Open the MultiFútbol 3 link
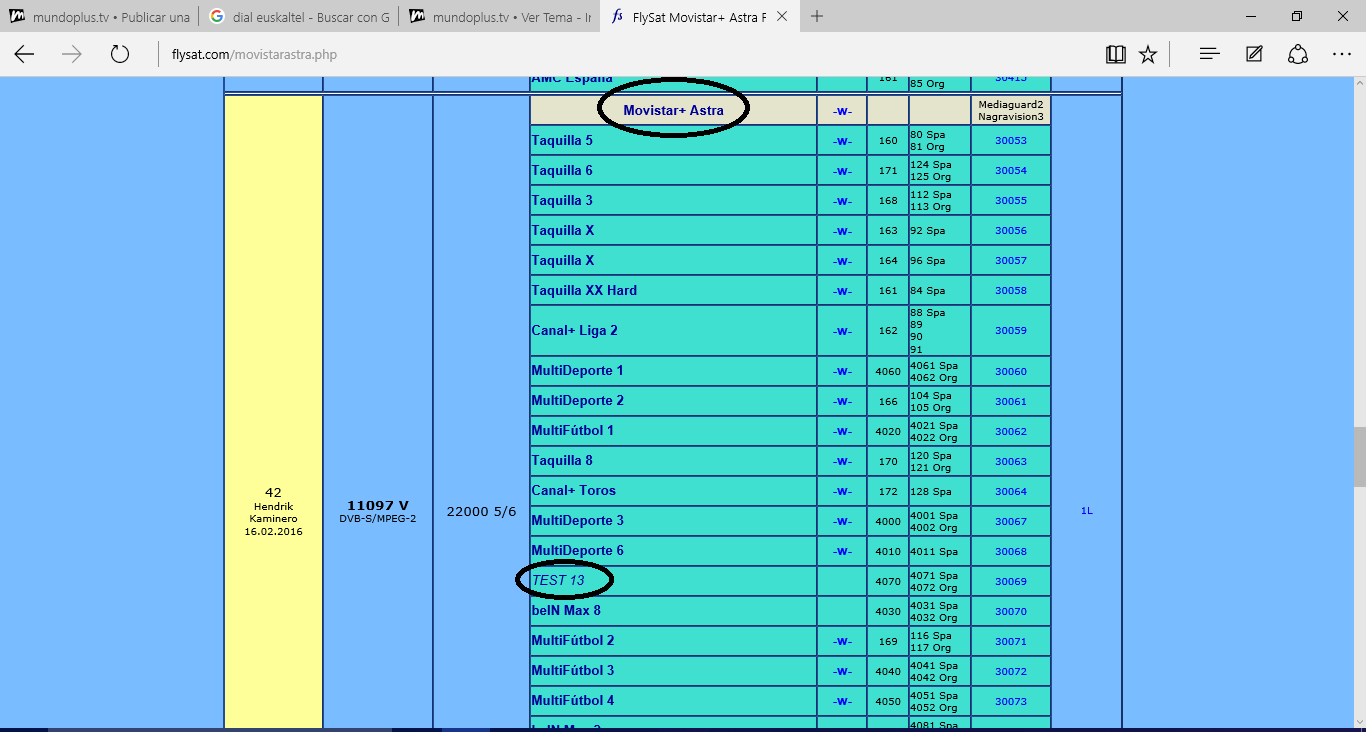 573,670
